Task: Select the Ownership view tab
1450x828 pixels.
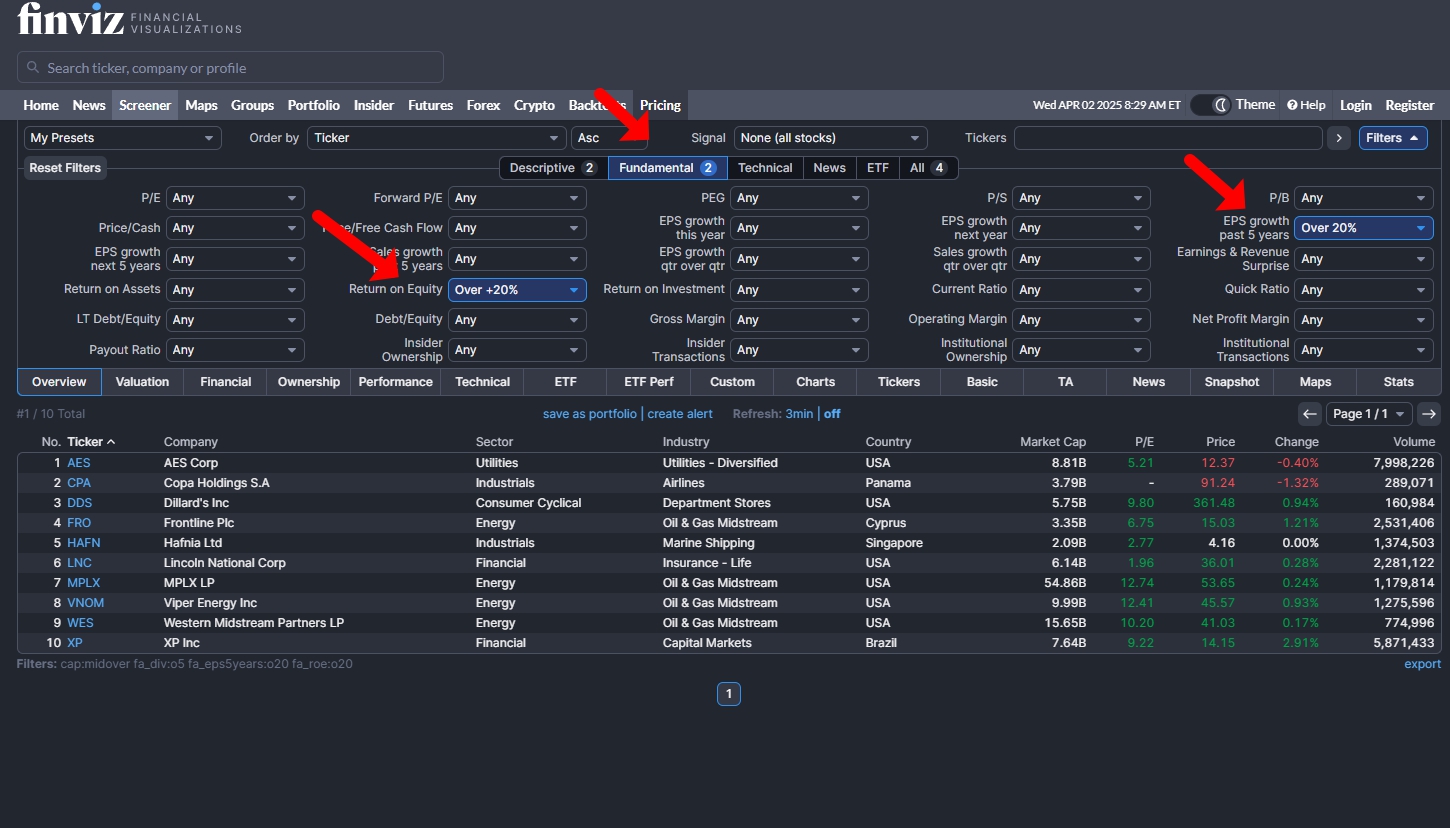Action: point(309,382)
